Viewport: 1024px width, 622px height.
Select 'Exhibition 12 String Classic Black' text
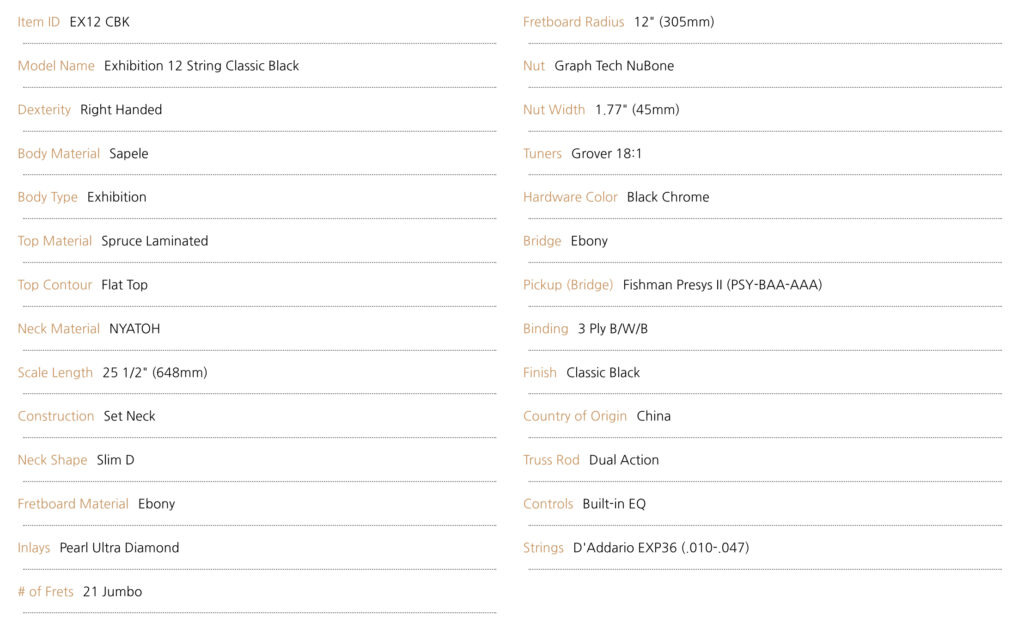[201, 66]
